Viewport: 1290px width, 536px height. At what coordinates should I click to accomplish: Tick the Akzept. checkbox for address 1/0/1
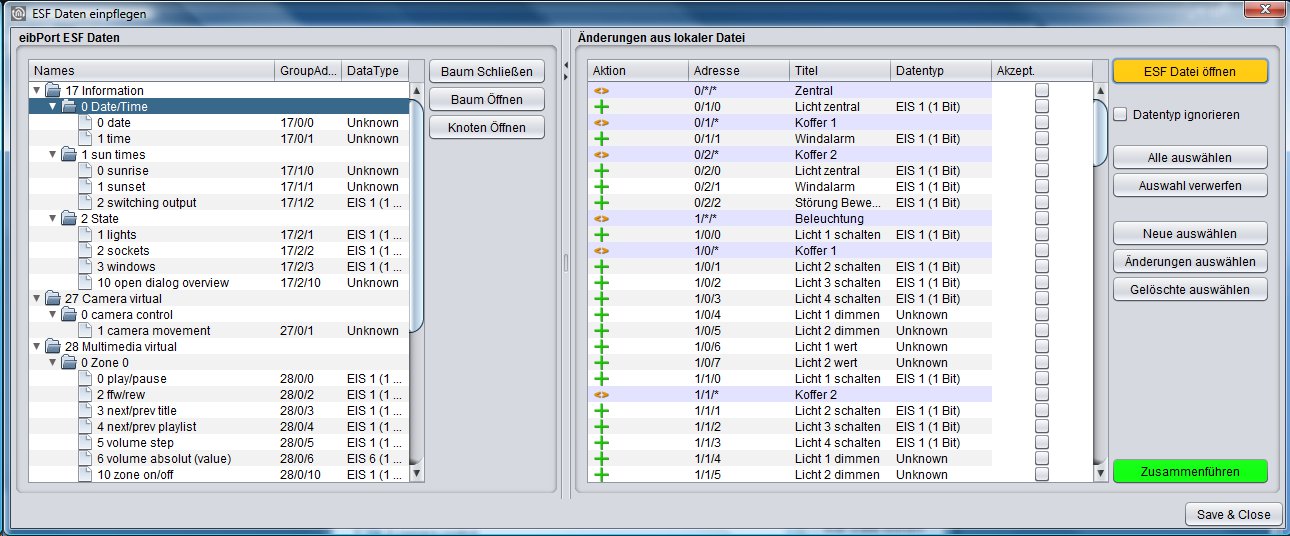tap(1042, 267)
